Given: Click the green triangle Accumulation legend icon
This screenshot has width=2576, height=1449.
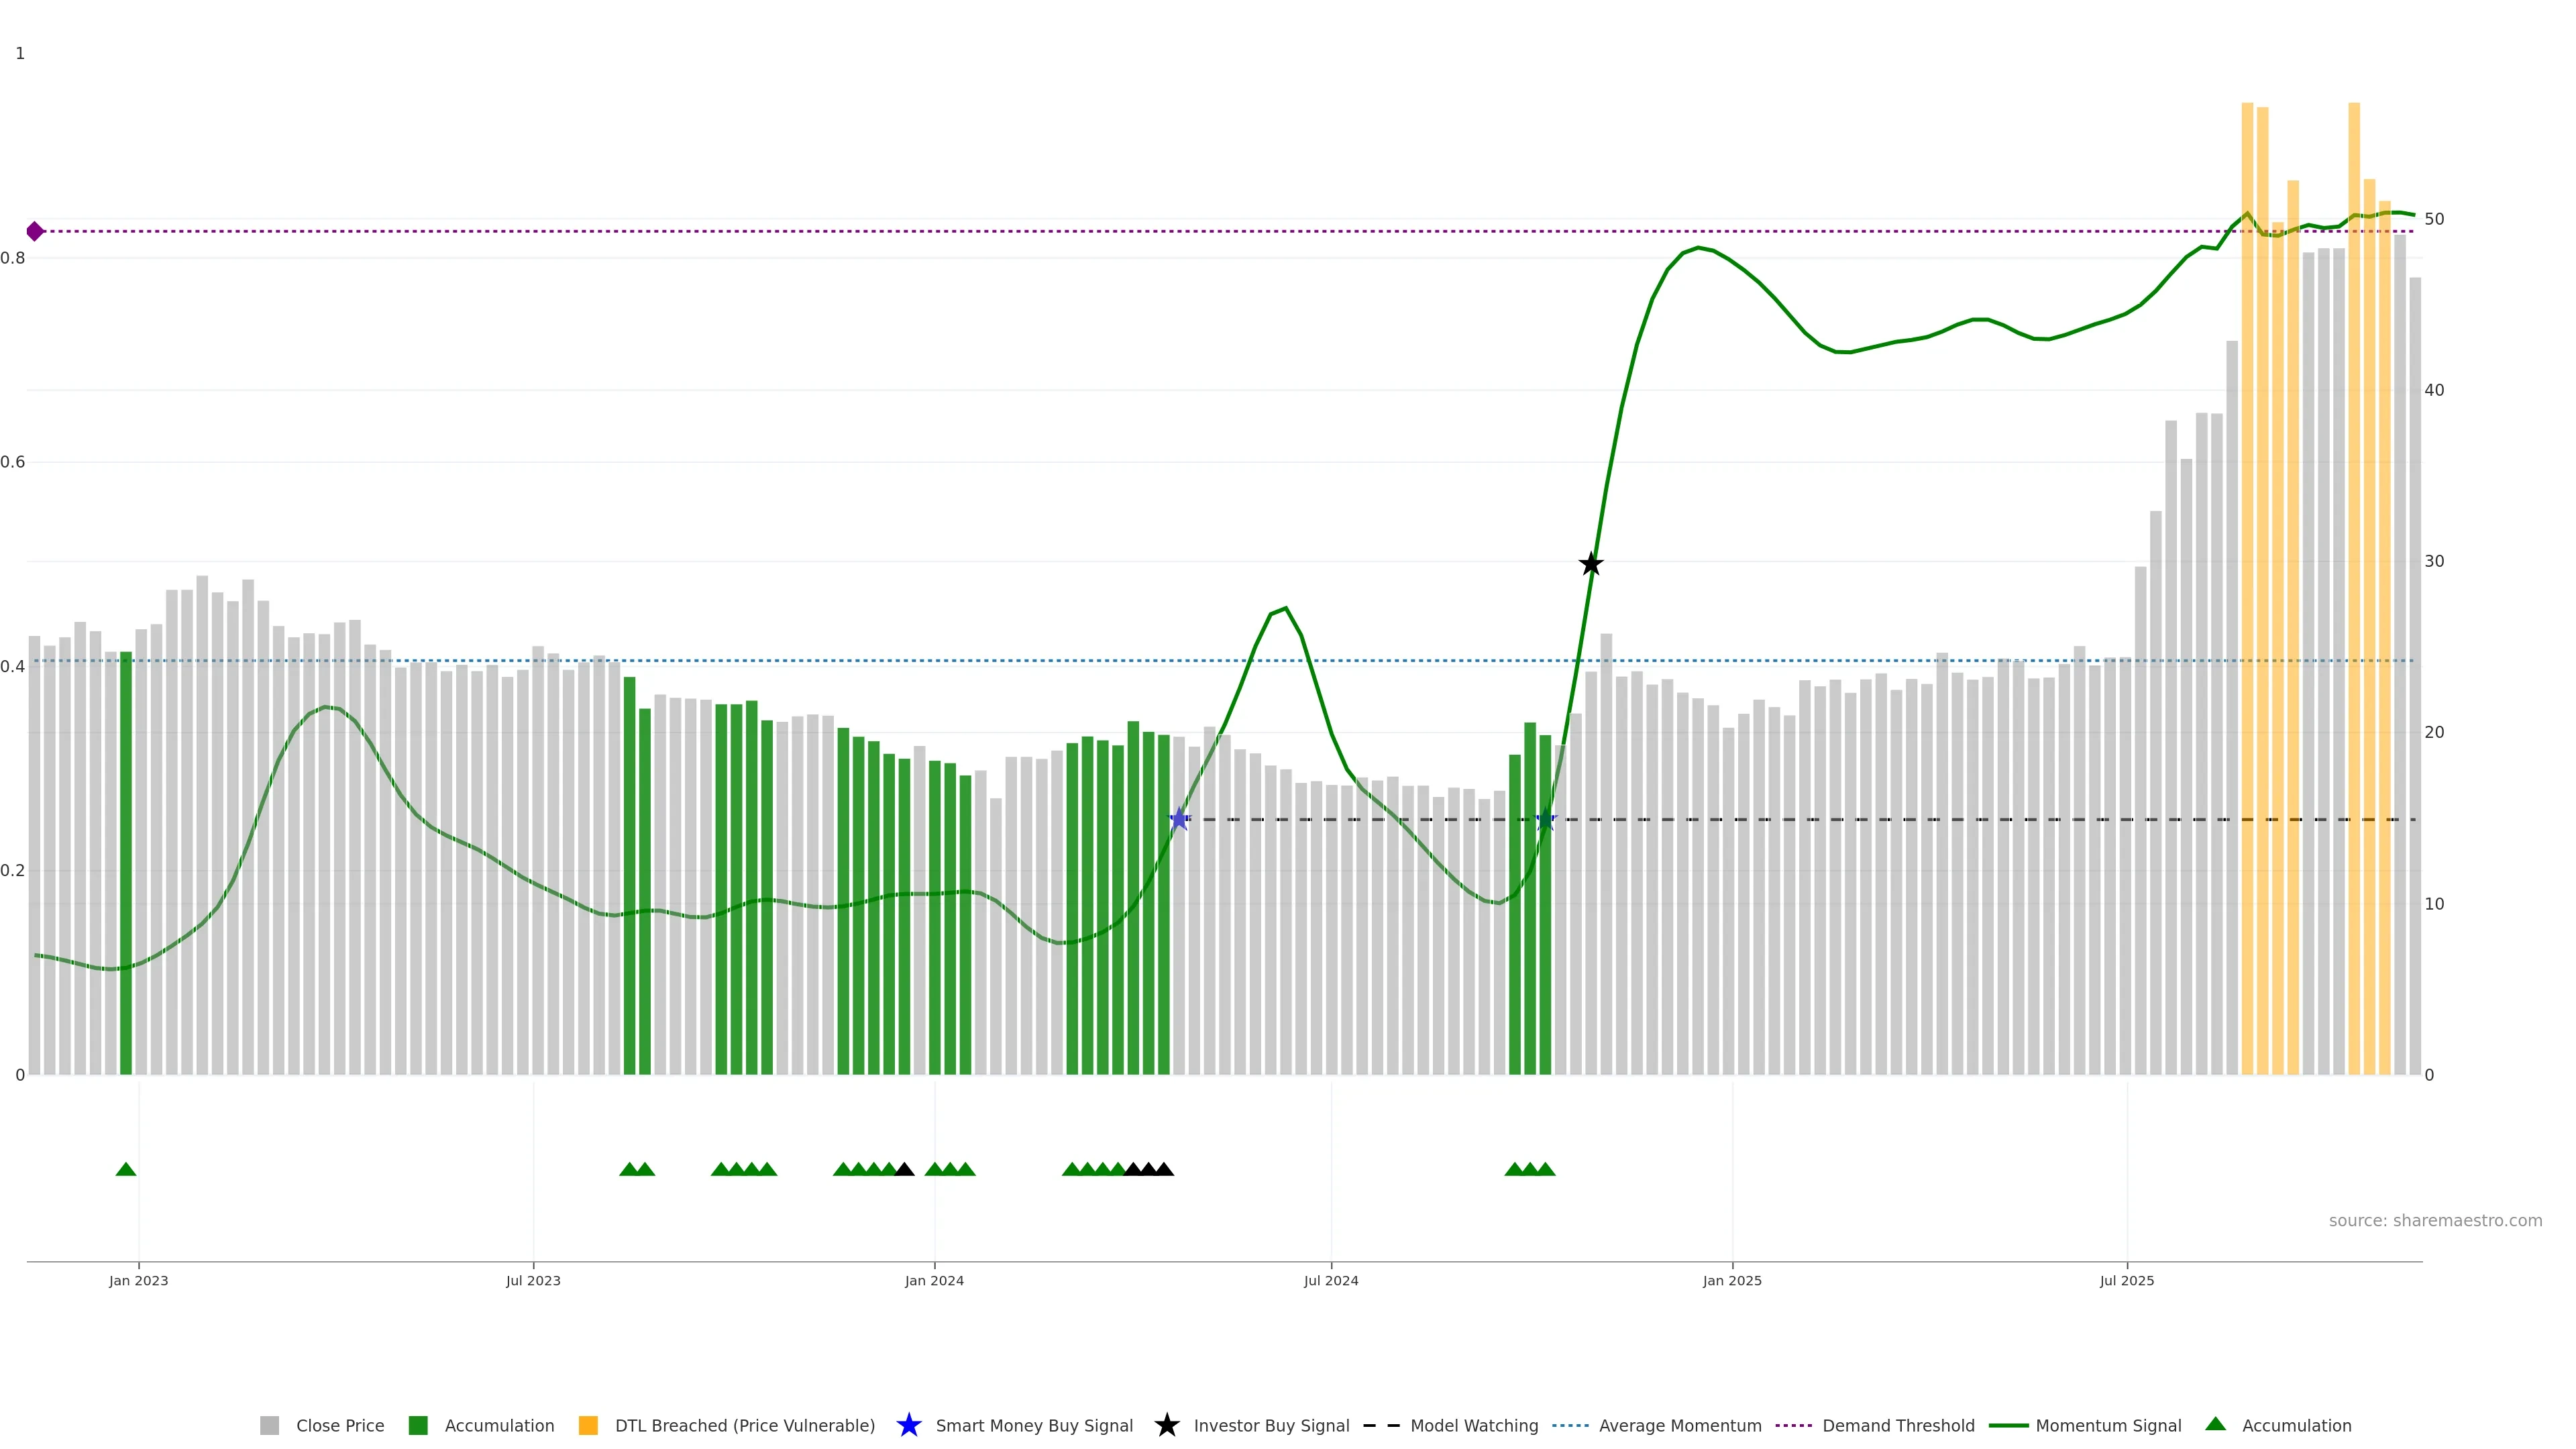Looking at the screenshot, I should tap(2215, 1424).
